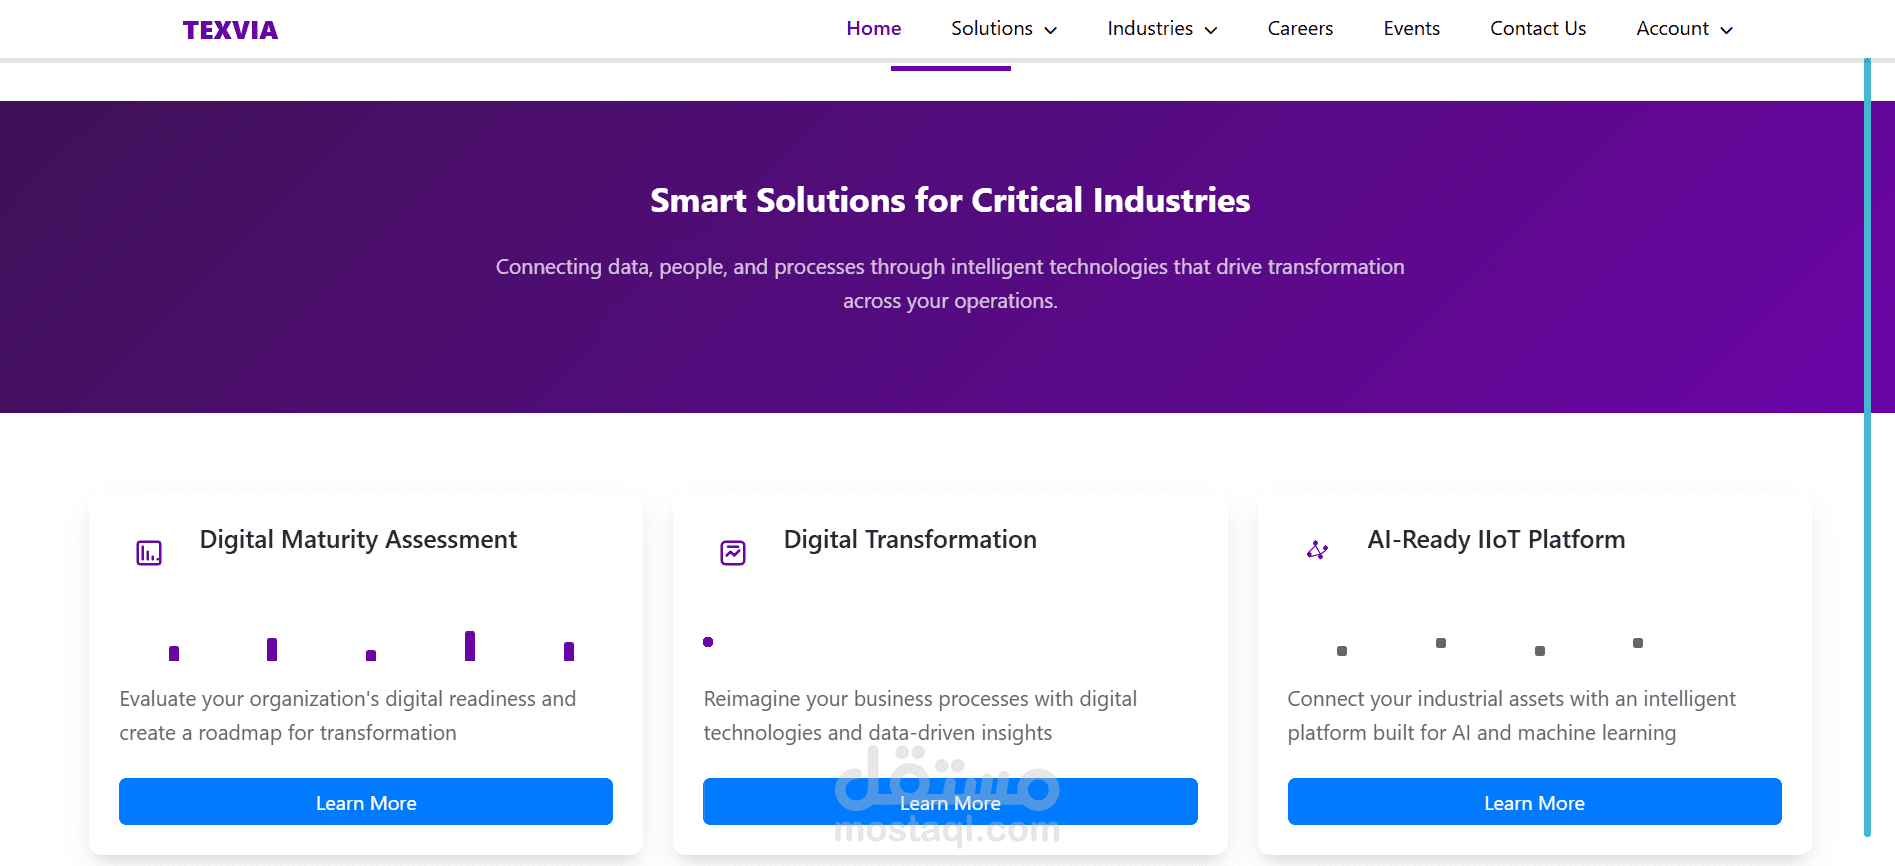This screenshot has height=866, width=1895.
Task: Open the Account dropdown menu
Action: click(x=1672, y=29)
